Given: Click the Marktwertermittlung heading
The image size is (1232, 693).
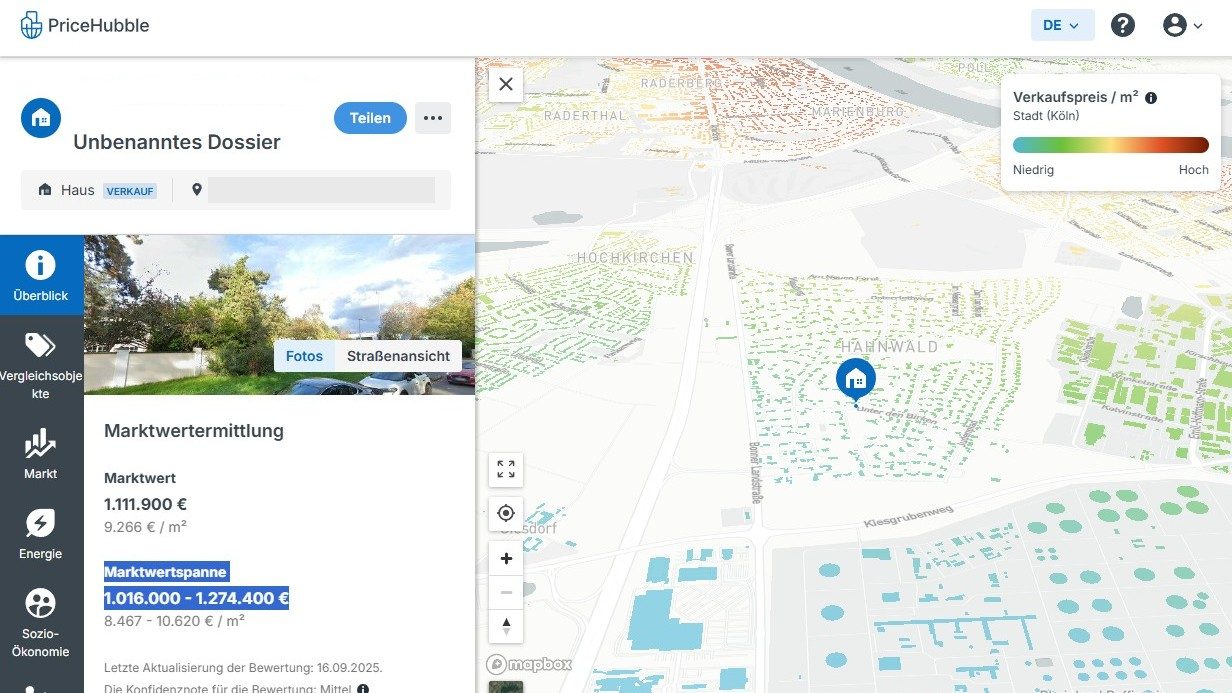Looking at the screenshot, I should click(x=194, y=431).
